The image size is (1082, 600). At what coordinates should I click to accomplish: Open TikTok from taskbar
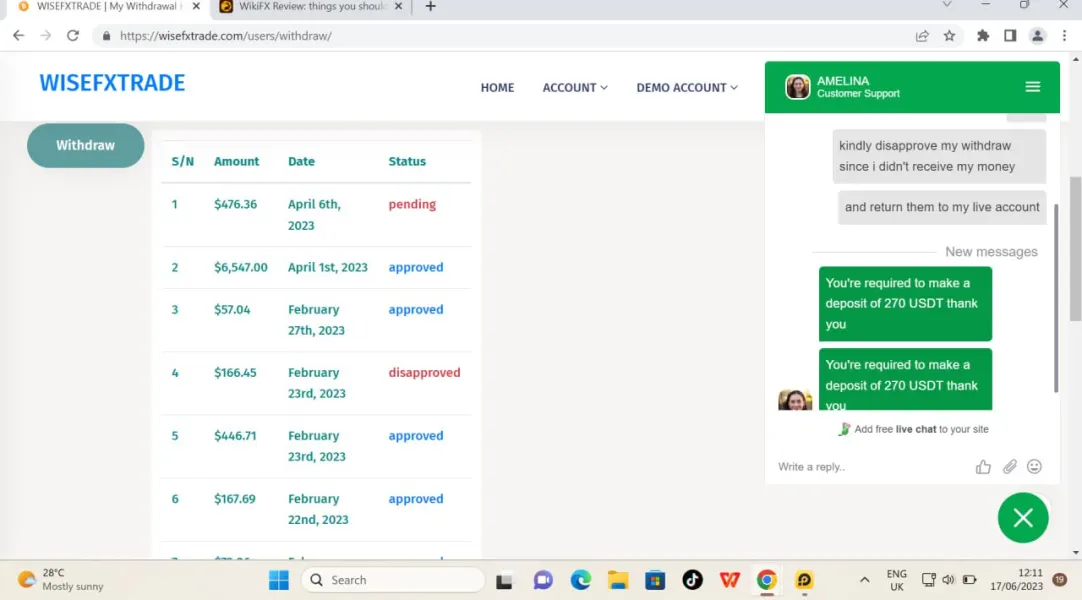point(692,581)
